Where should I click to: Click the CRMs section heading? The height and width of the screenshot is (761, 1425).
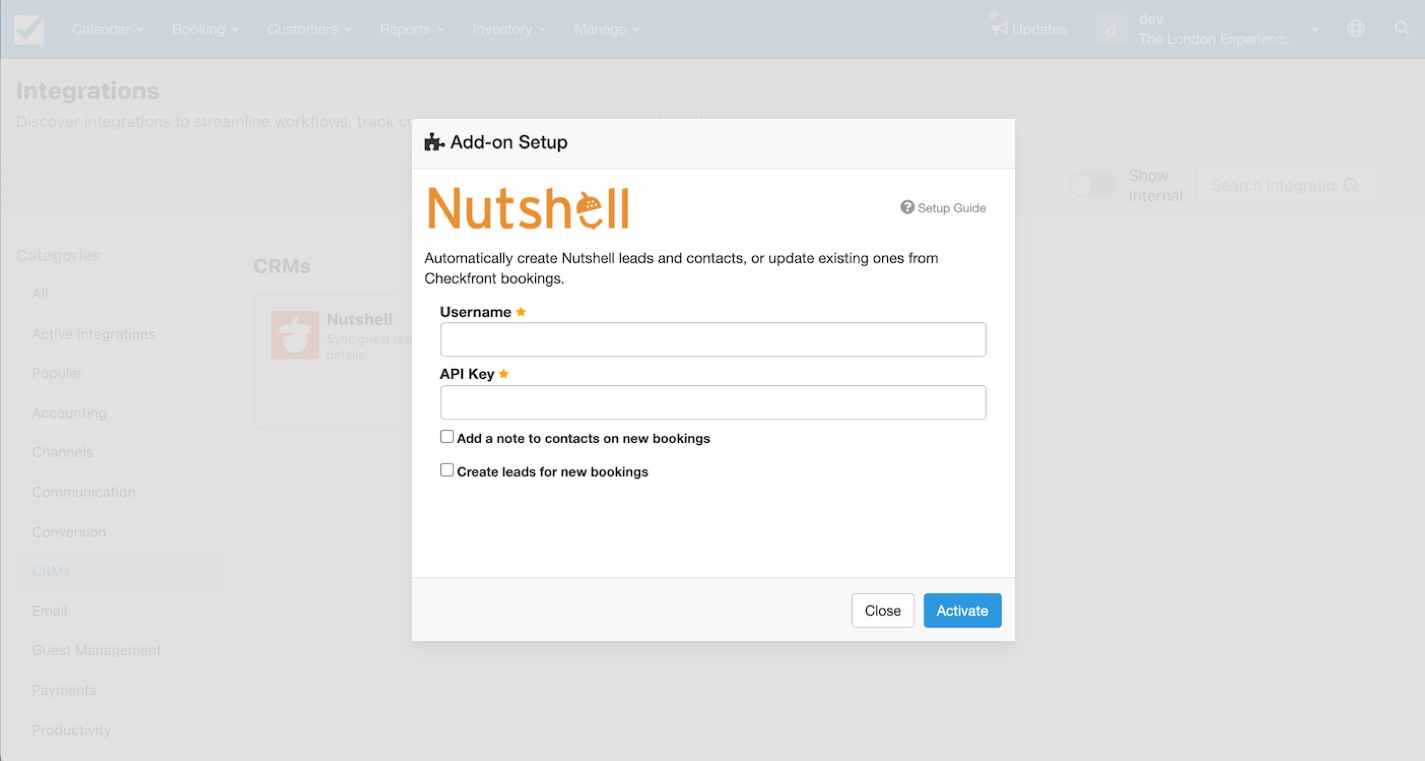tap(282, 266)
